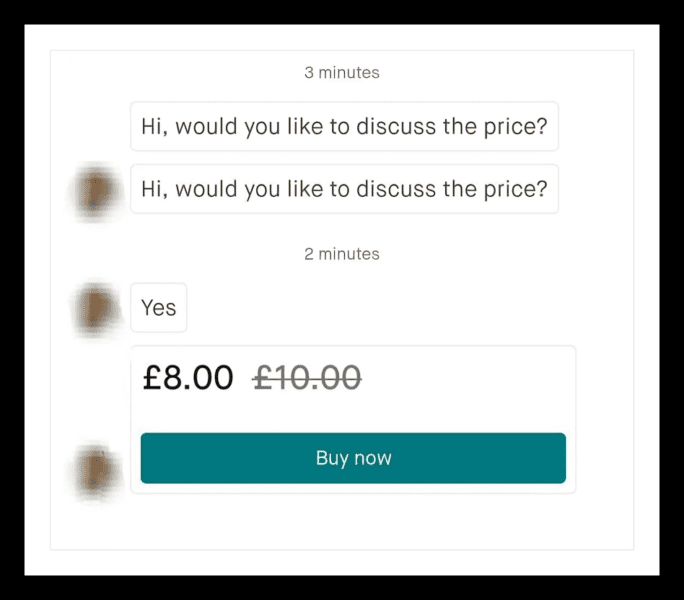Viewport: 684px width, 600px height.
Task: Tap blurred thumbnail beside 'Hi, would you' message
Action: 95,191
